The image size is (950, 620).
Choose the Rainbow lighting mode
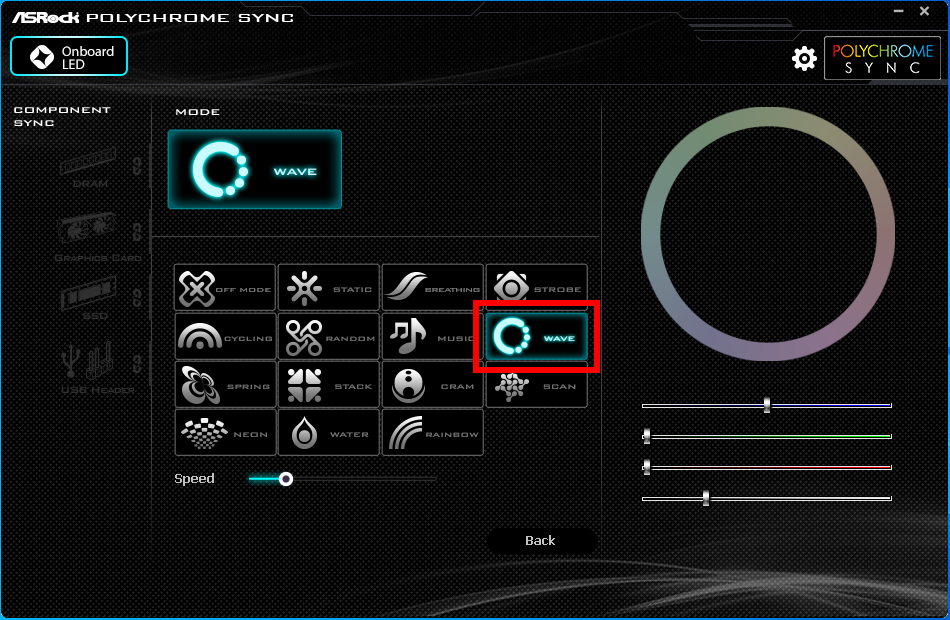pos(433,433)
